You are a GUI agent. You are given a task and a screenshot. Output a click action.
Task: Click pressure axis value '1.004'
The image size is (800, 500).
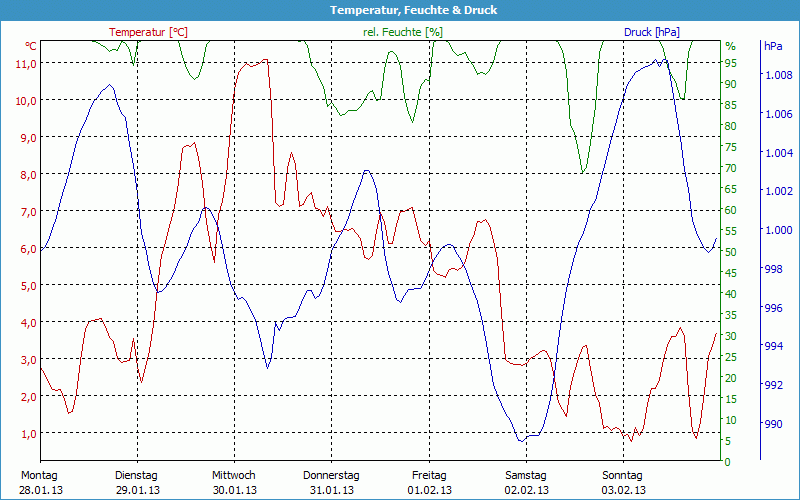(778, 153)
